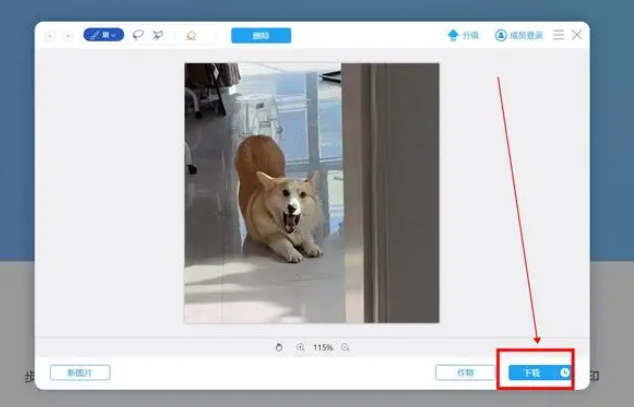Zoom out with the minus magnifier

(345, 347)
